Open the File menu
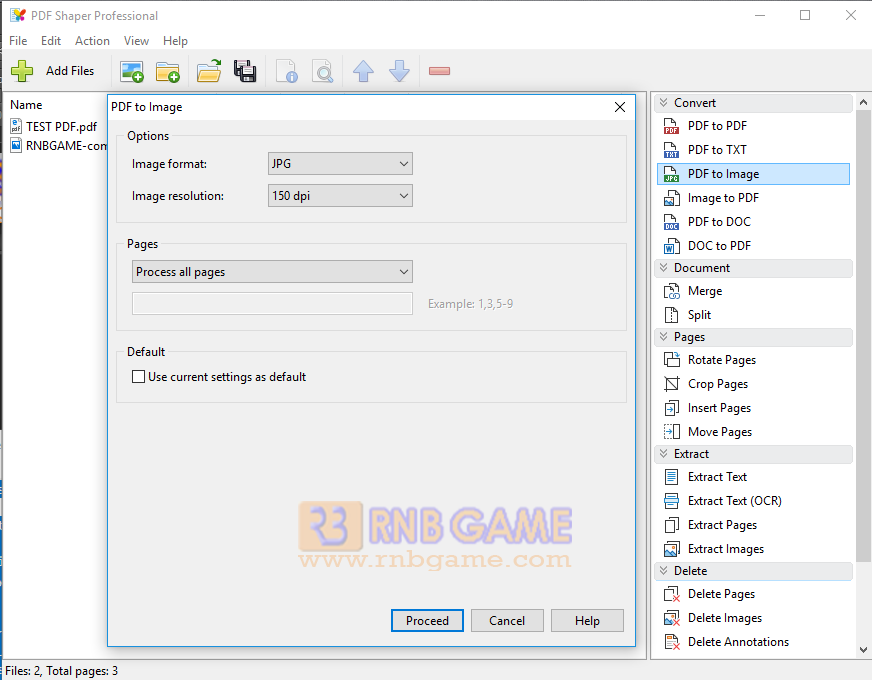This screenshot has height=680, width=872. click(x=18, y=41)
